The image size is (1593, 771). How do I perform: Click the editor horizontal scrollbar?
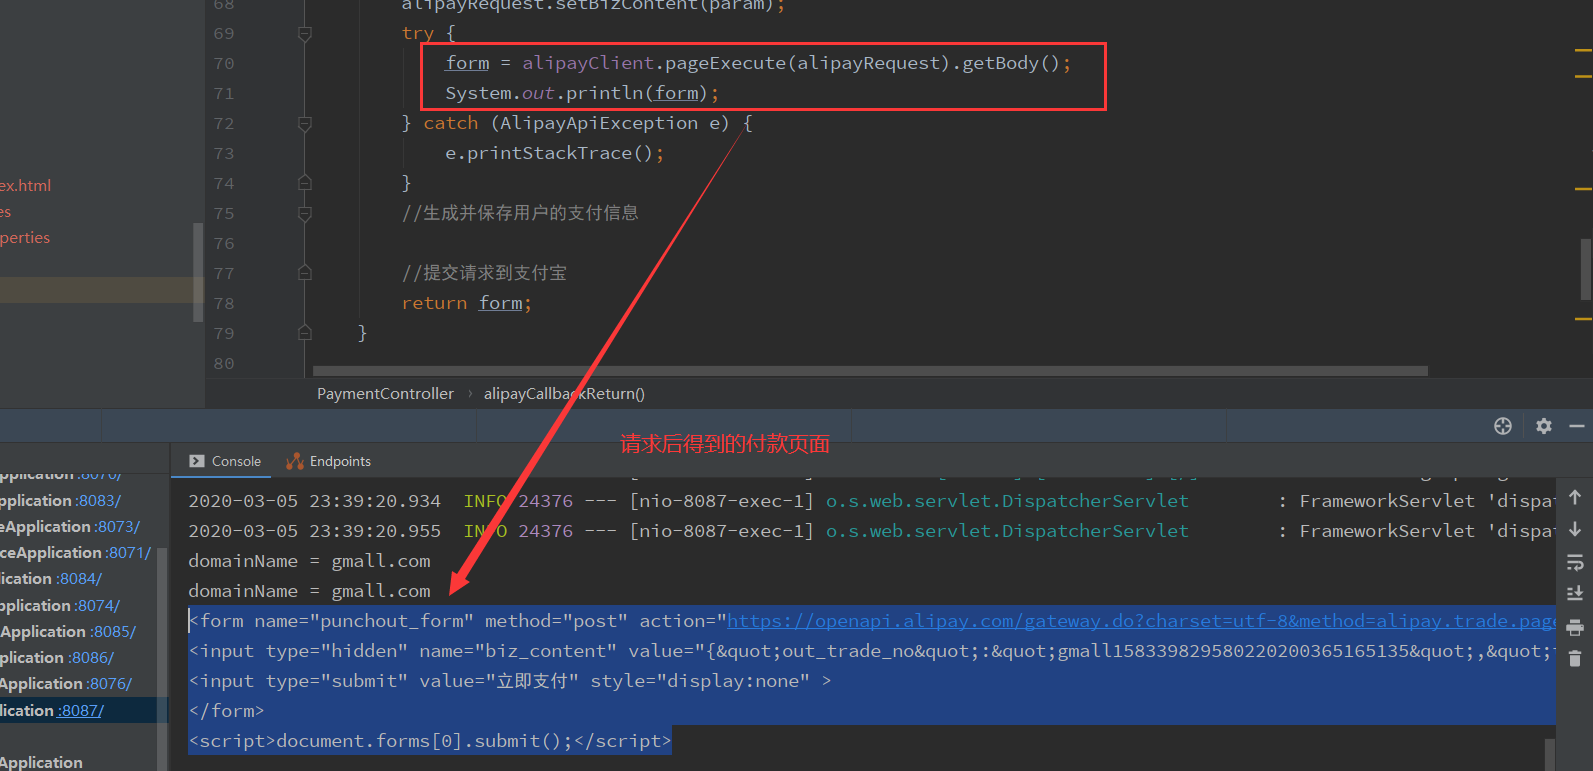coord(870,371)
